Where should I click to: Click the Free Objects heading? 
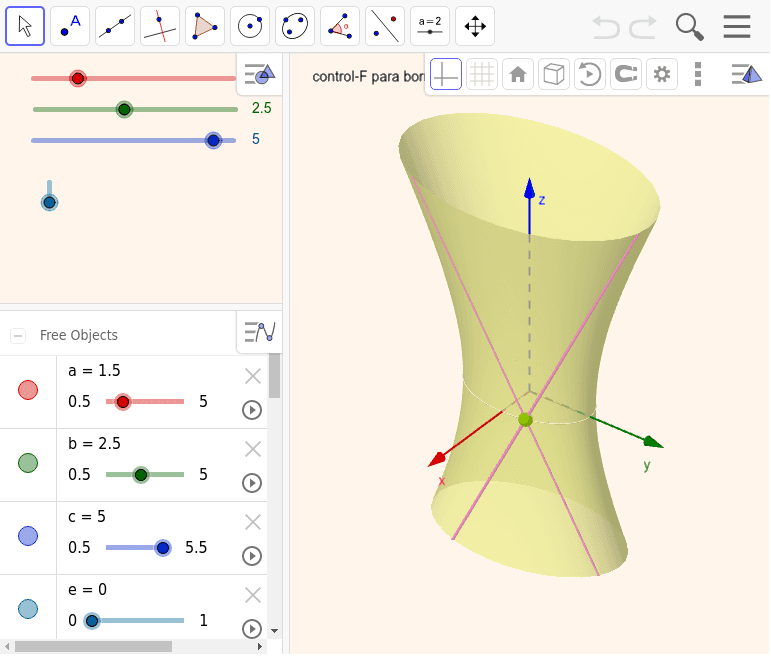79,335
